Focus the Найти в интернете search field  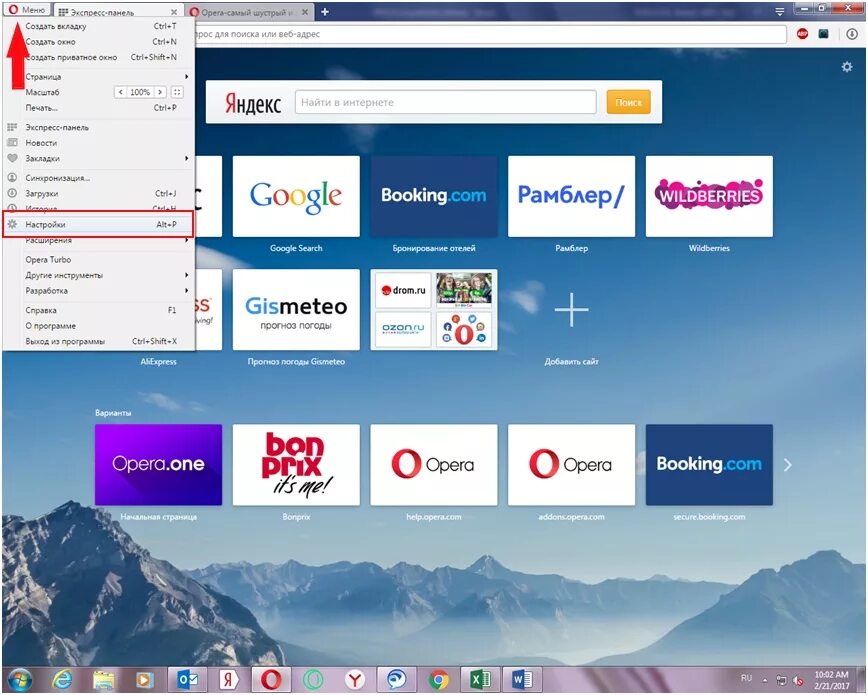(x=446, y=102)
